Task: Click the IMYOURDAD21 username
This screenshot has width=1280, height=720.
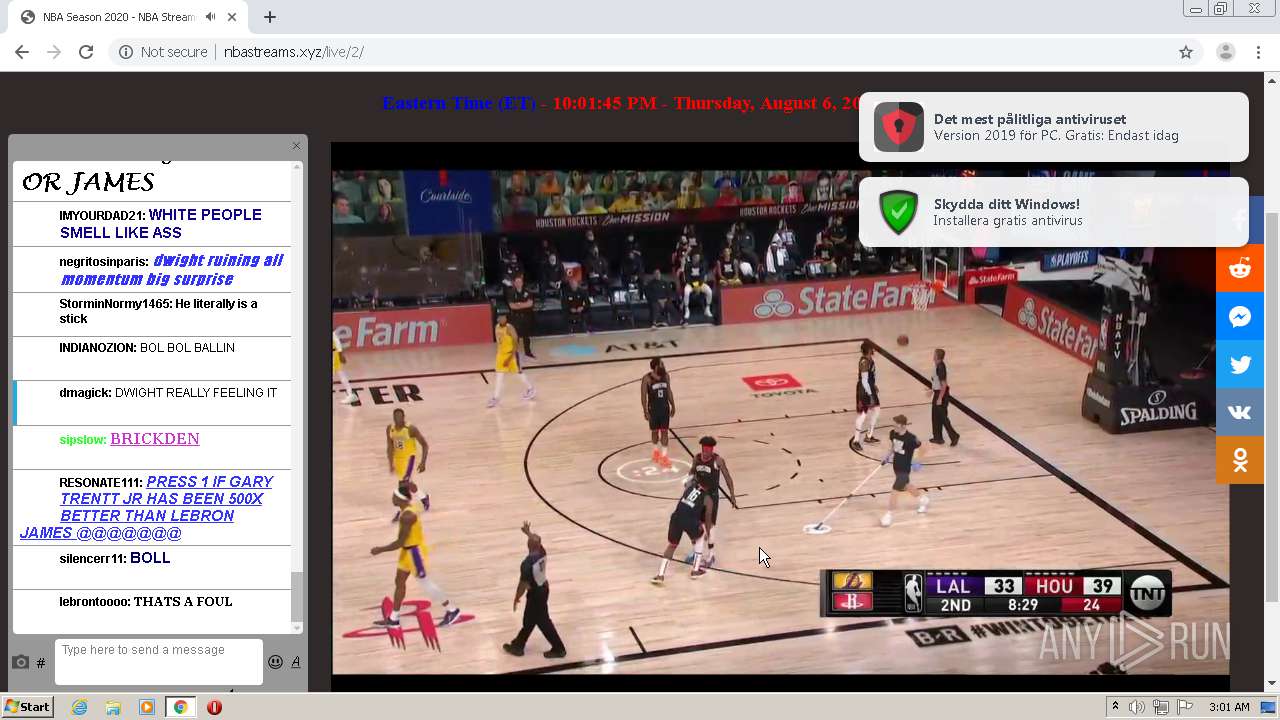Action: pos(102,216)
